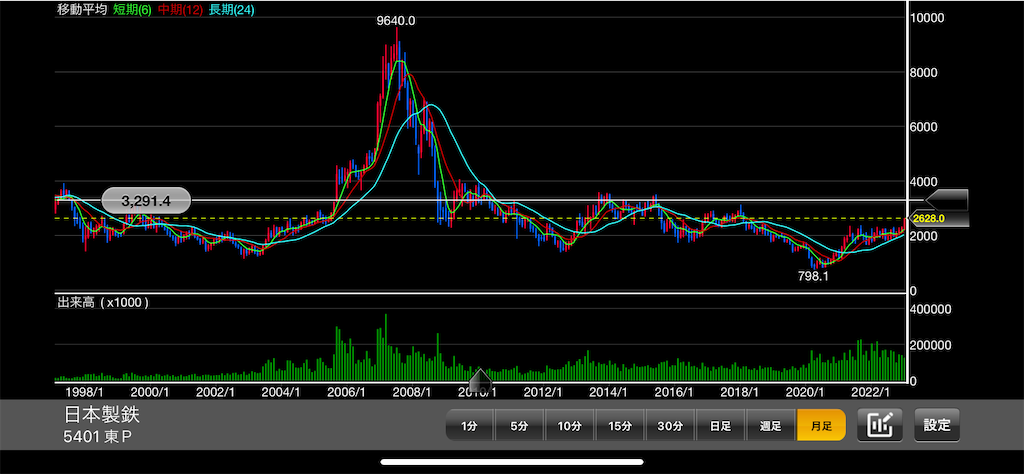Switch chart to 週足 weekly candles
The image size is (1024, 474).
(771, 426)
